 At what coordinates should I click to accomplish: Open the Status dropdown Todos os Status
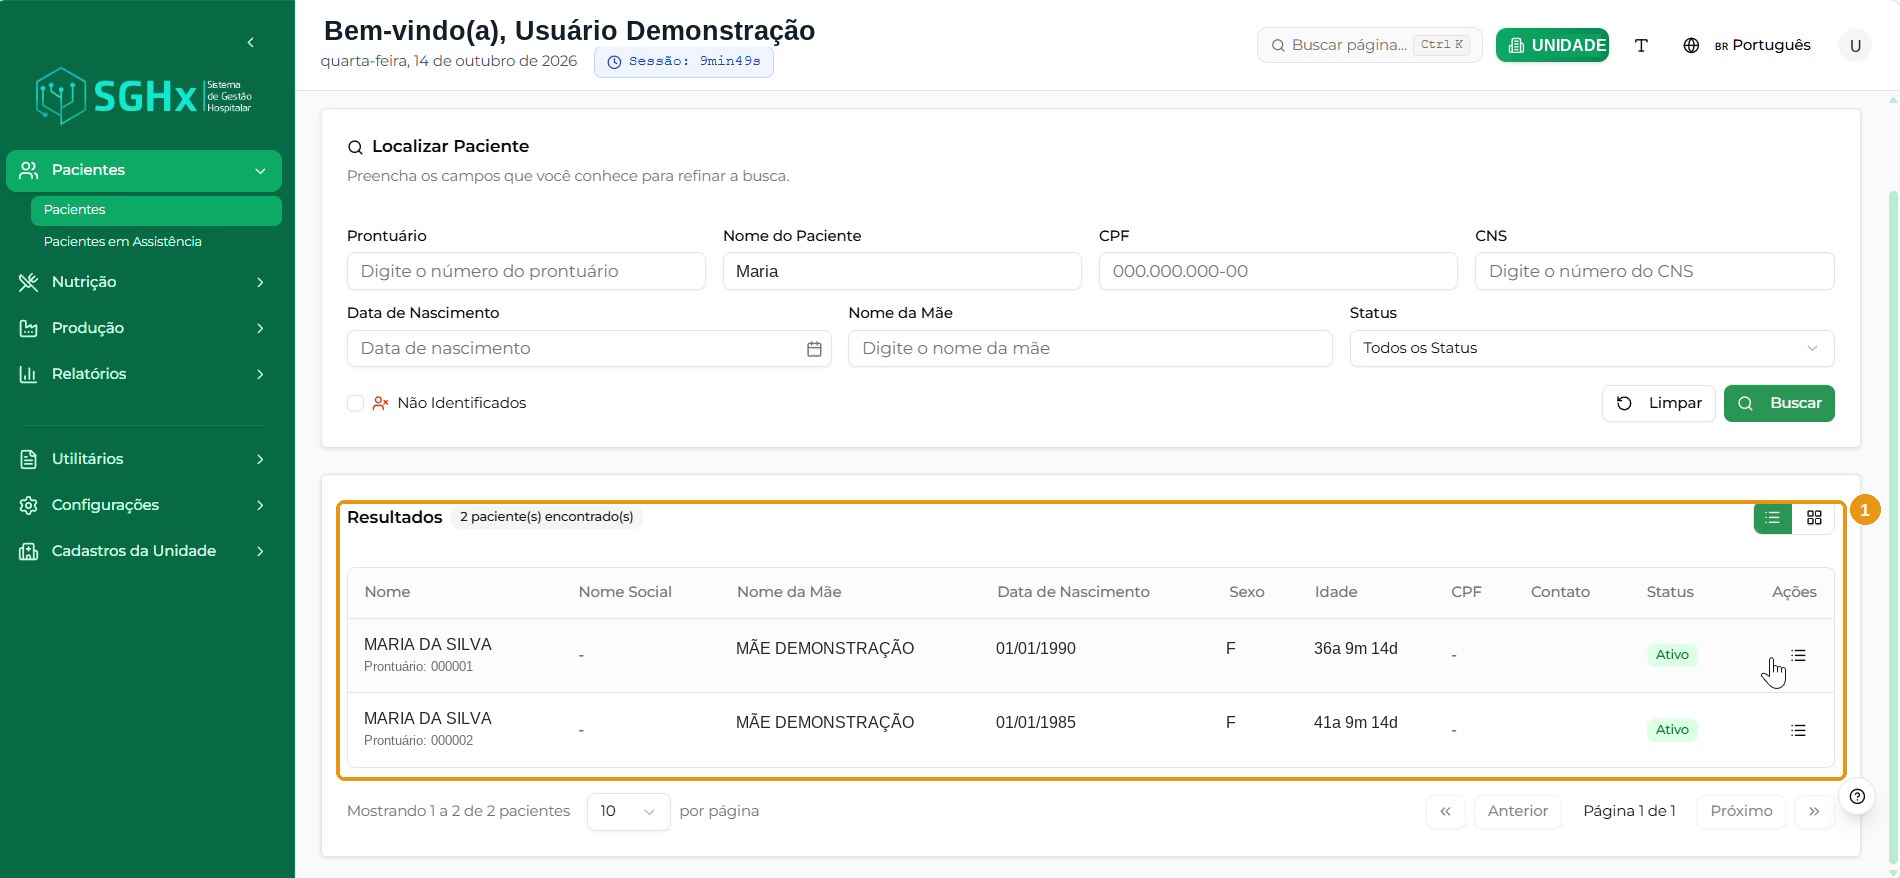(x=1592, y=348)
